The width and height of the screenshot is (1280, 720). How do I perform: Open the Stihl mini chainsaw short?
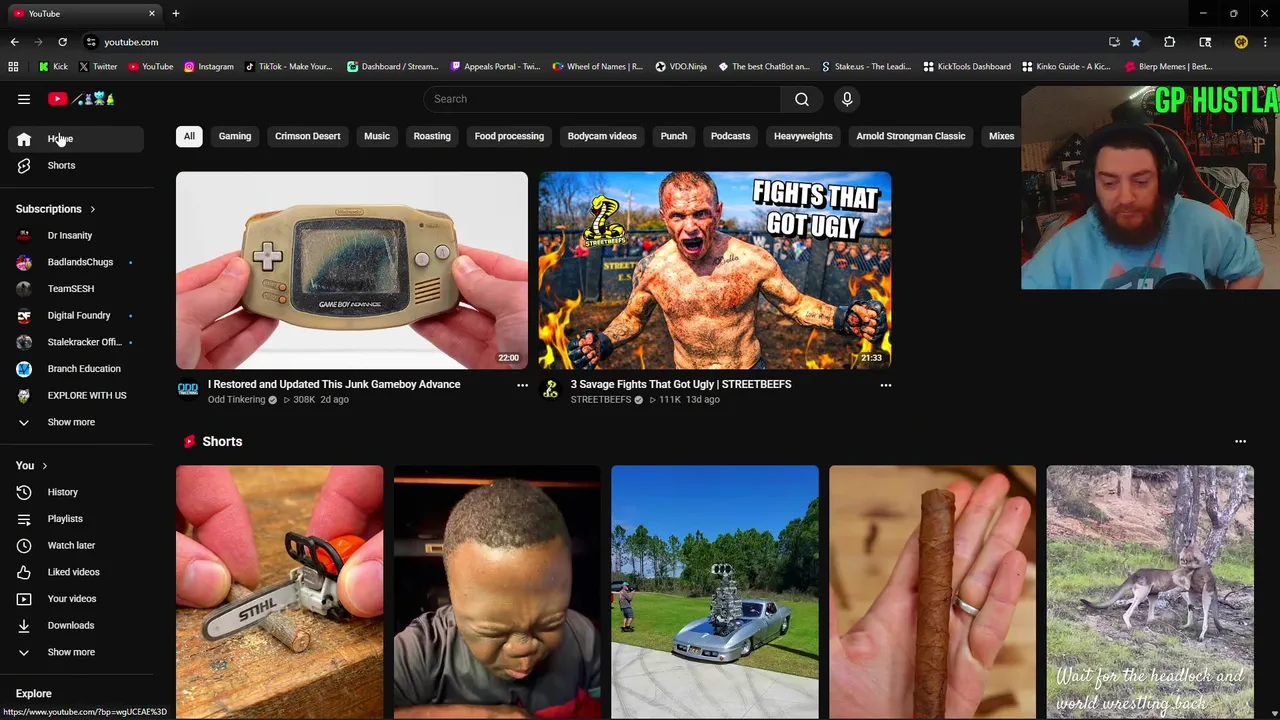coord(279,592)
